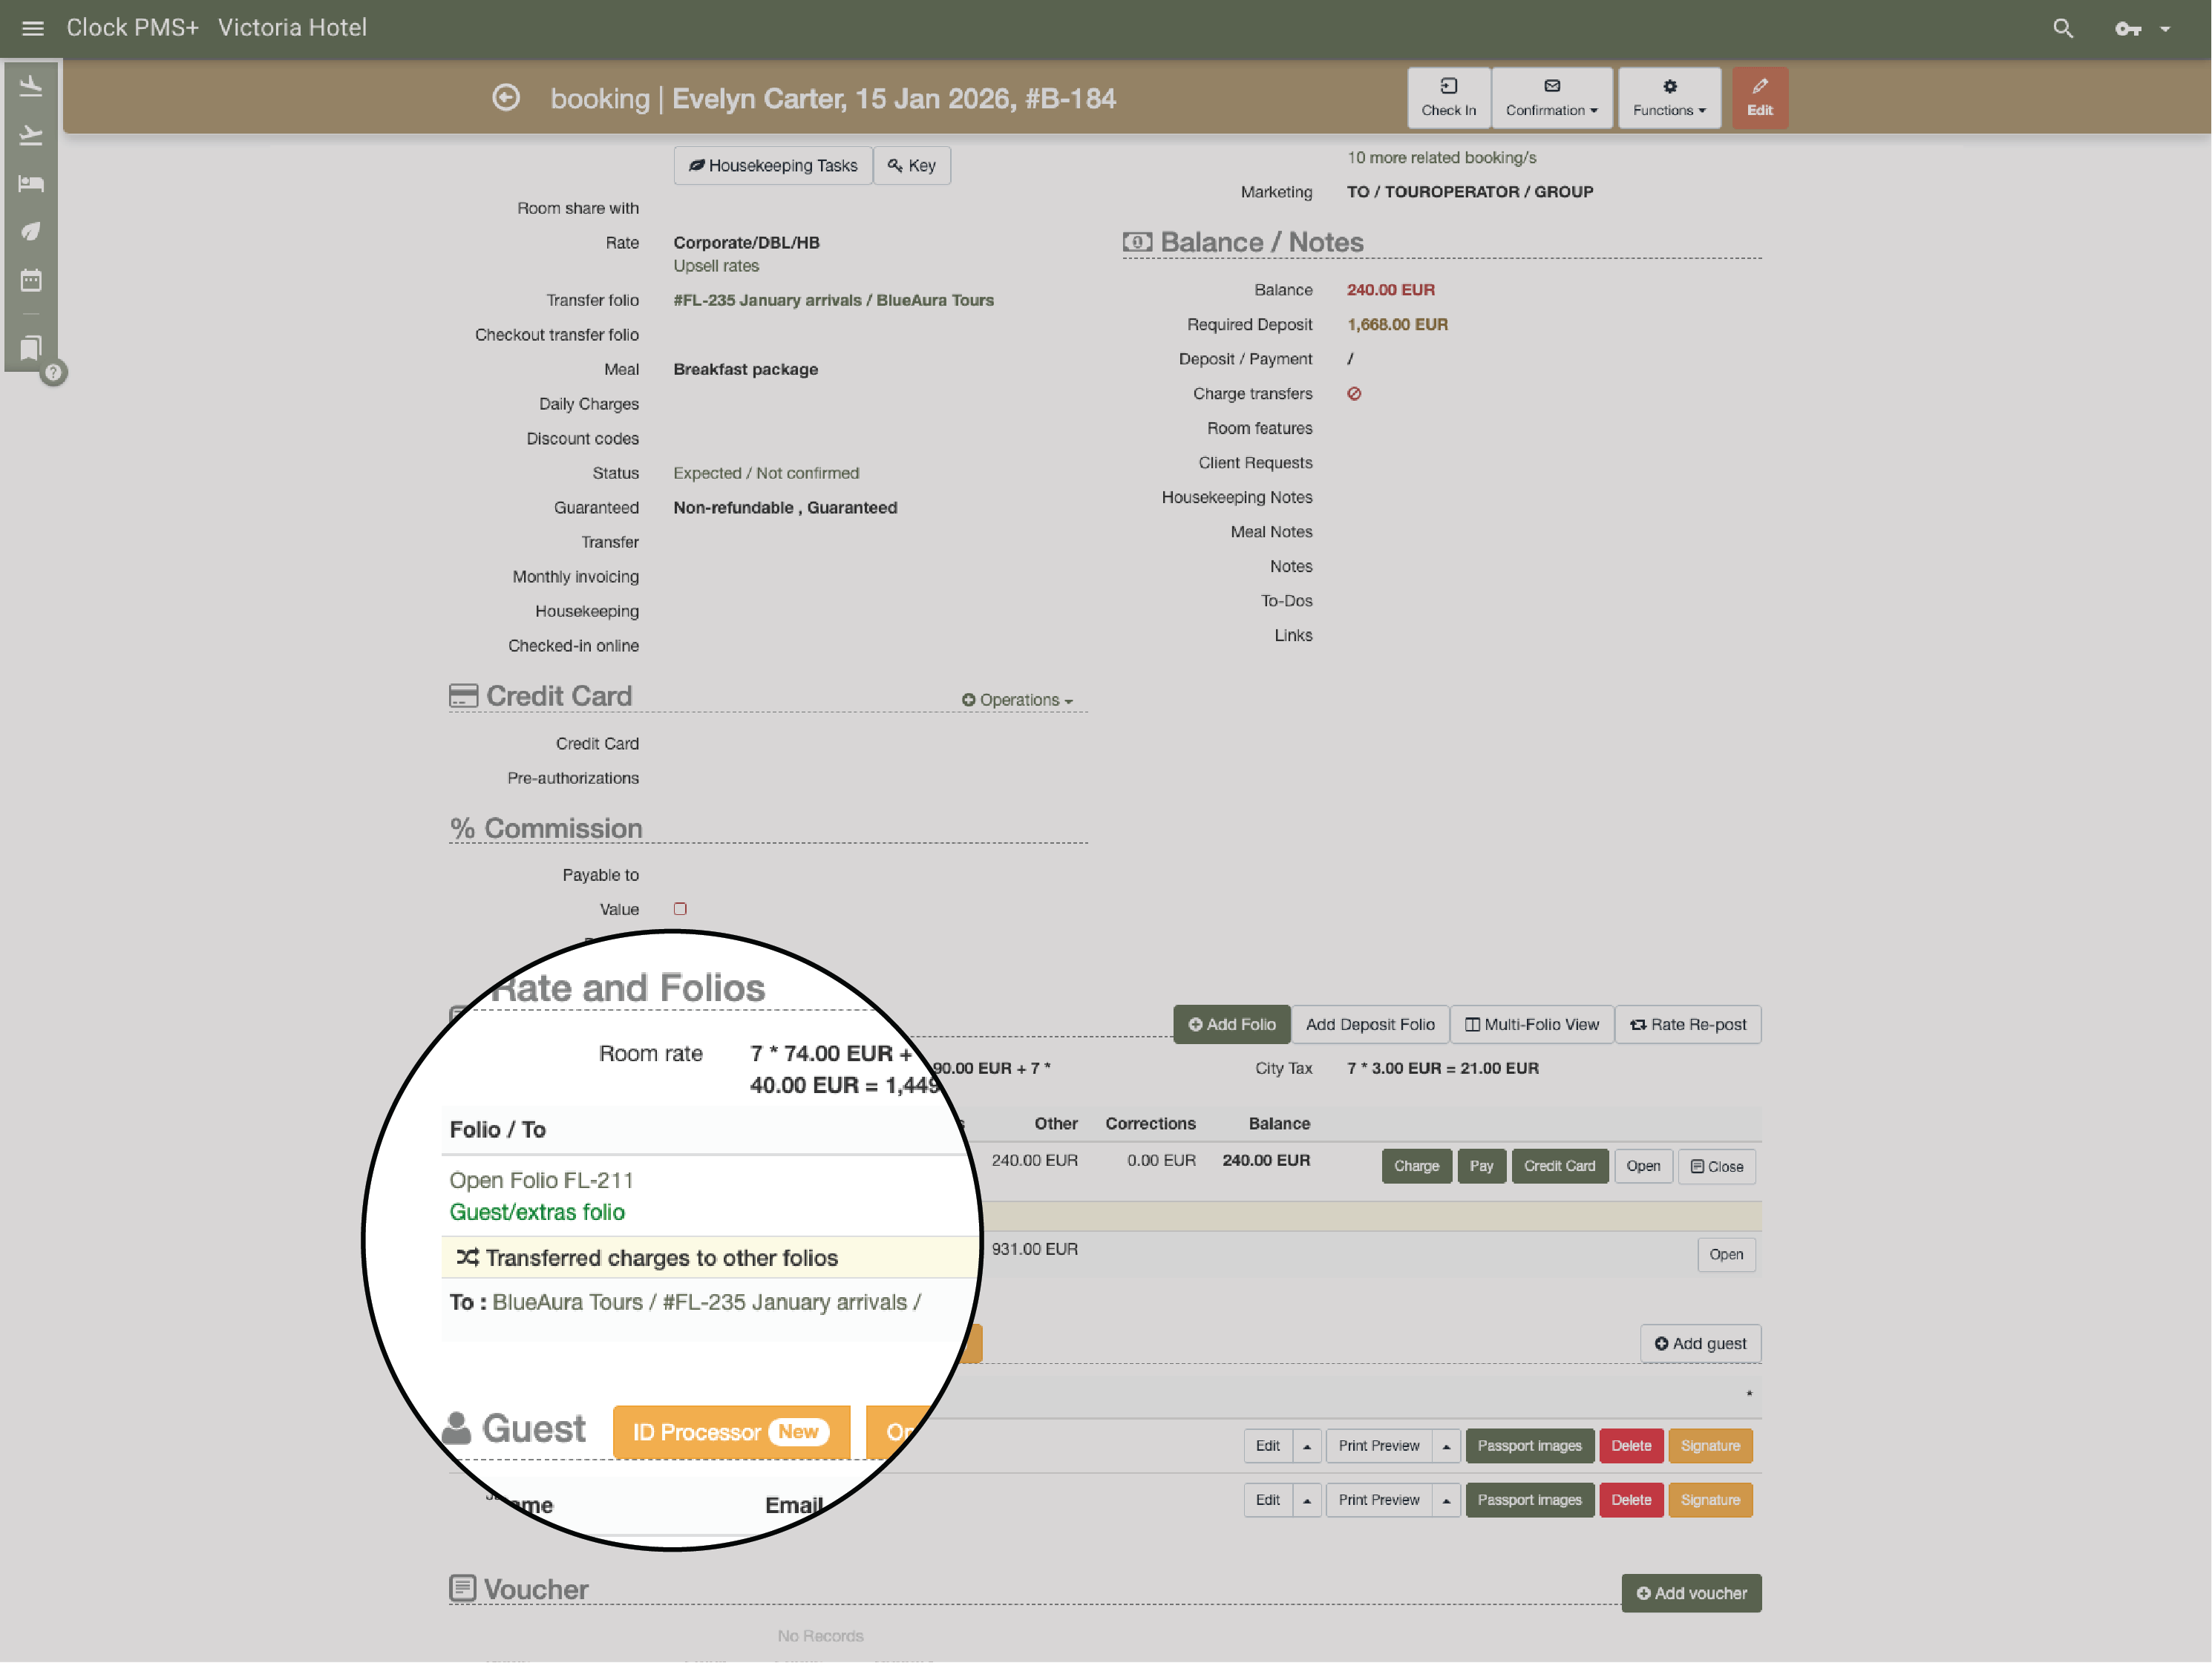Click the search magnifier icon
Viewport: 2212px width, 1663px height.
coord(2062,28)
